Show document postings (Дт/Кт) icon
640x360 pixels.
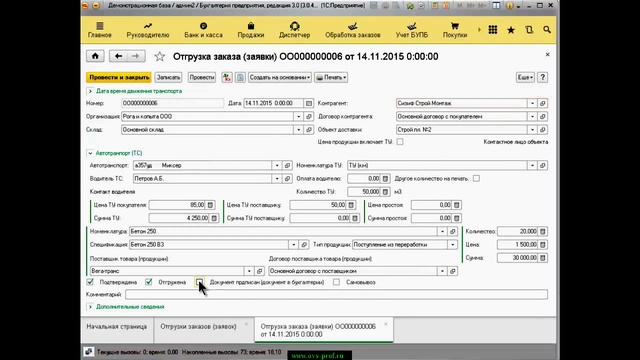[x=227, y=78]
